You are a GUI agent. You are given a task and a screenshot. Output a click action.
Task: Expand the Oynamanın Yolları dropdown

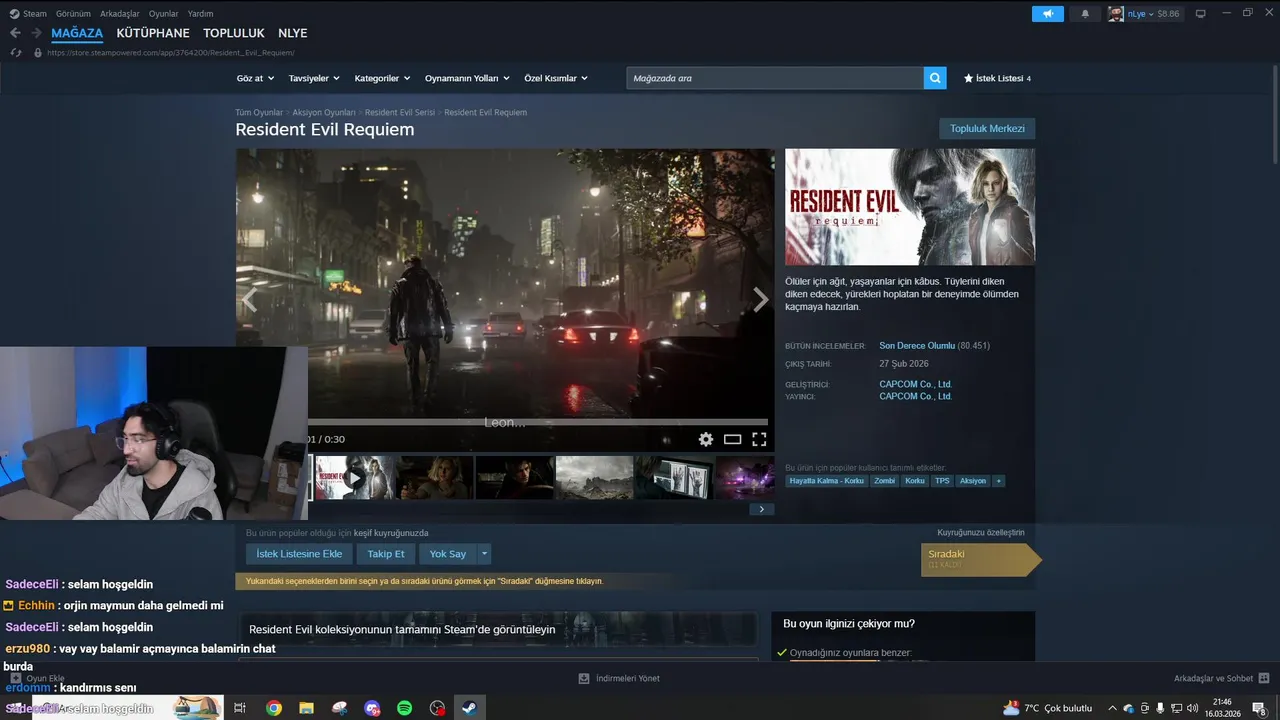click(x=467, y=78)
